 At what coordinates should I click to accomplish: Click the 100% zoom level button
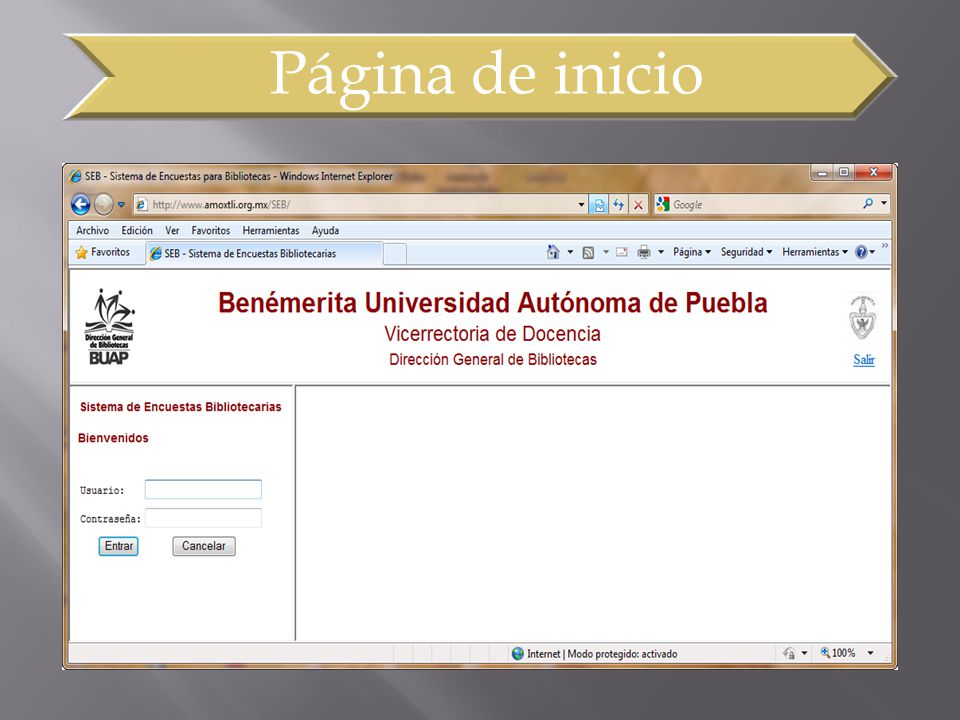coord(838,653)
